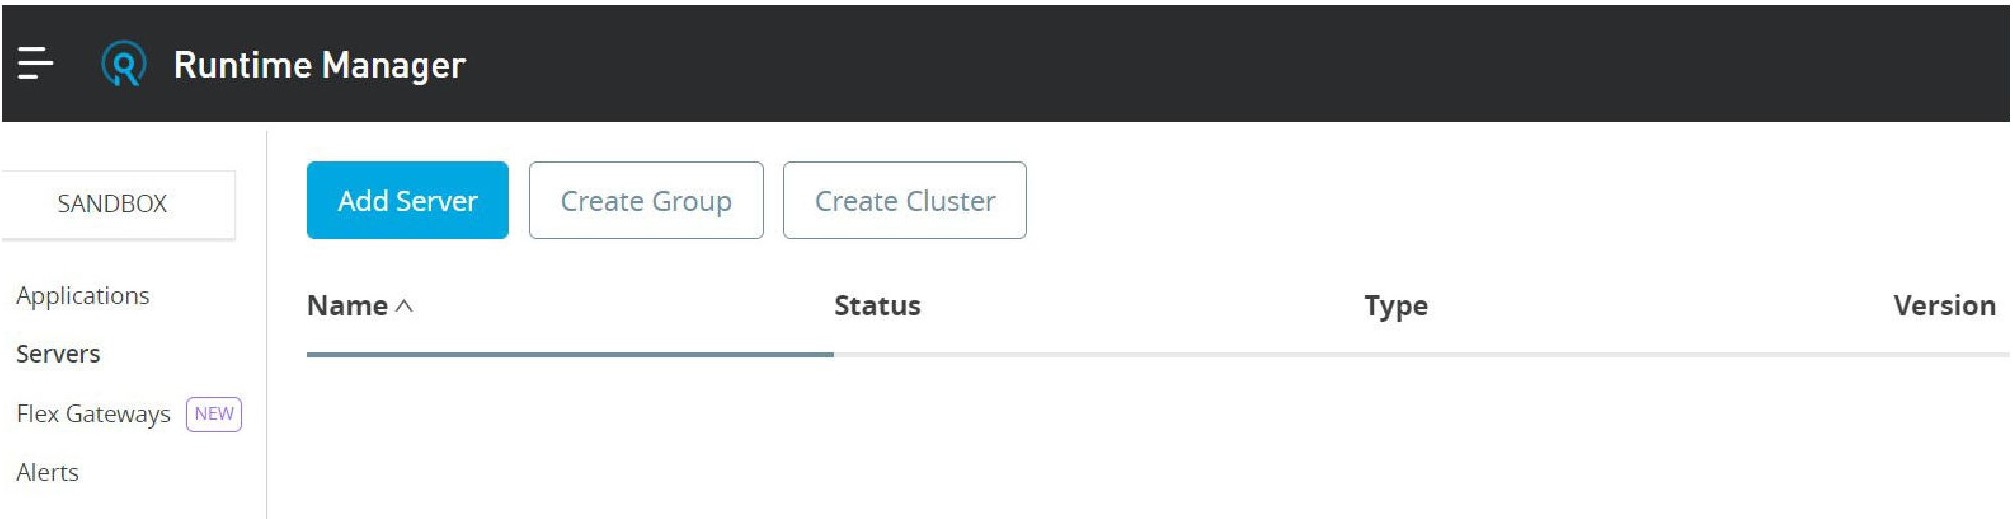Viewport: 2013px width, 519px height.
Task: Click the Version column header
Action: [x=1944, y=306]
